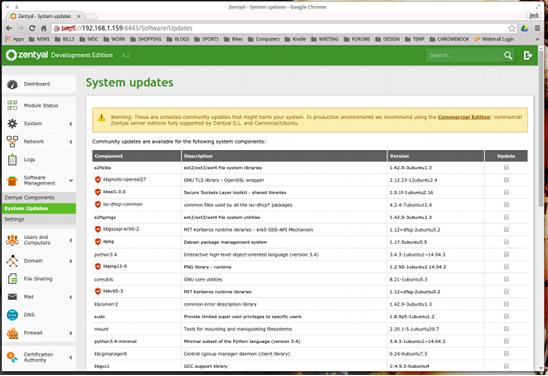Open Zentyal Components submenu item
The height and width of the screenshot is (376, 548).
(39, 197)
